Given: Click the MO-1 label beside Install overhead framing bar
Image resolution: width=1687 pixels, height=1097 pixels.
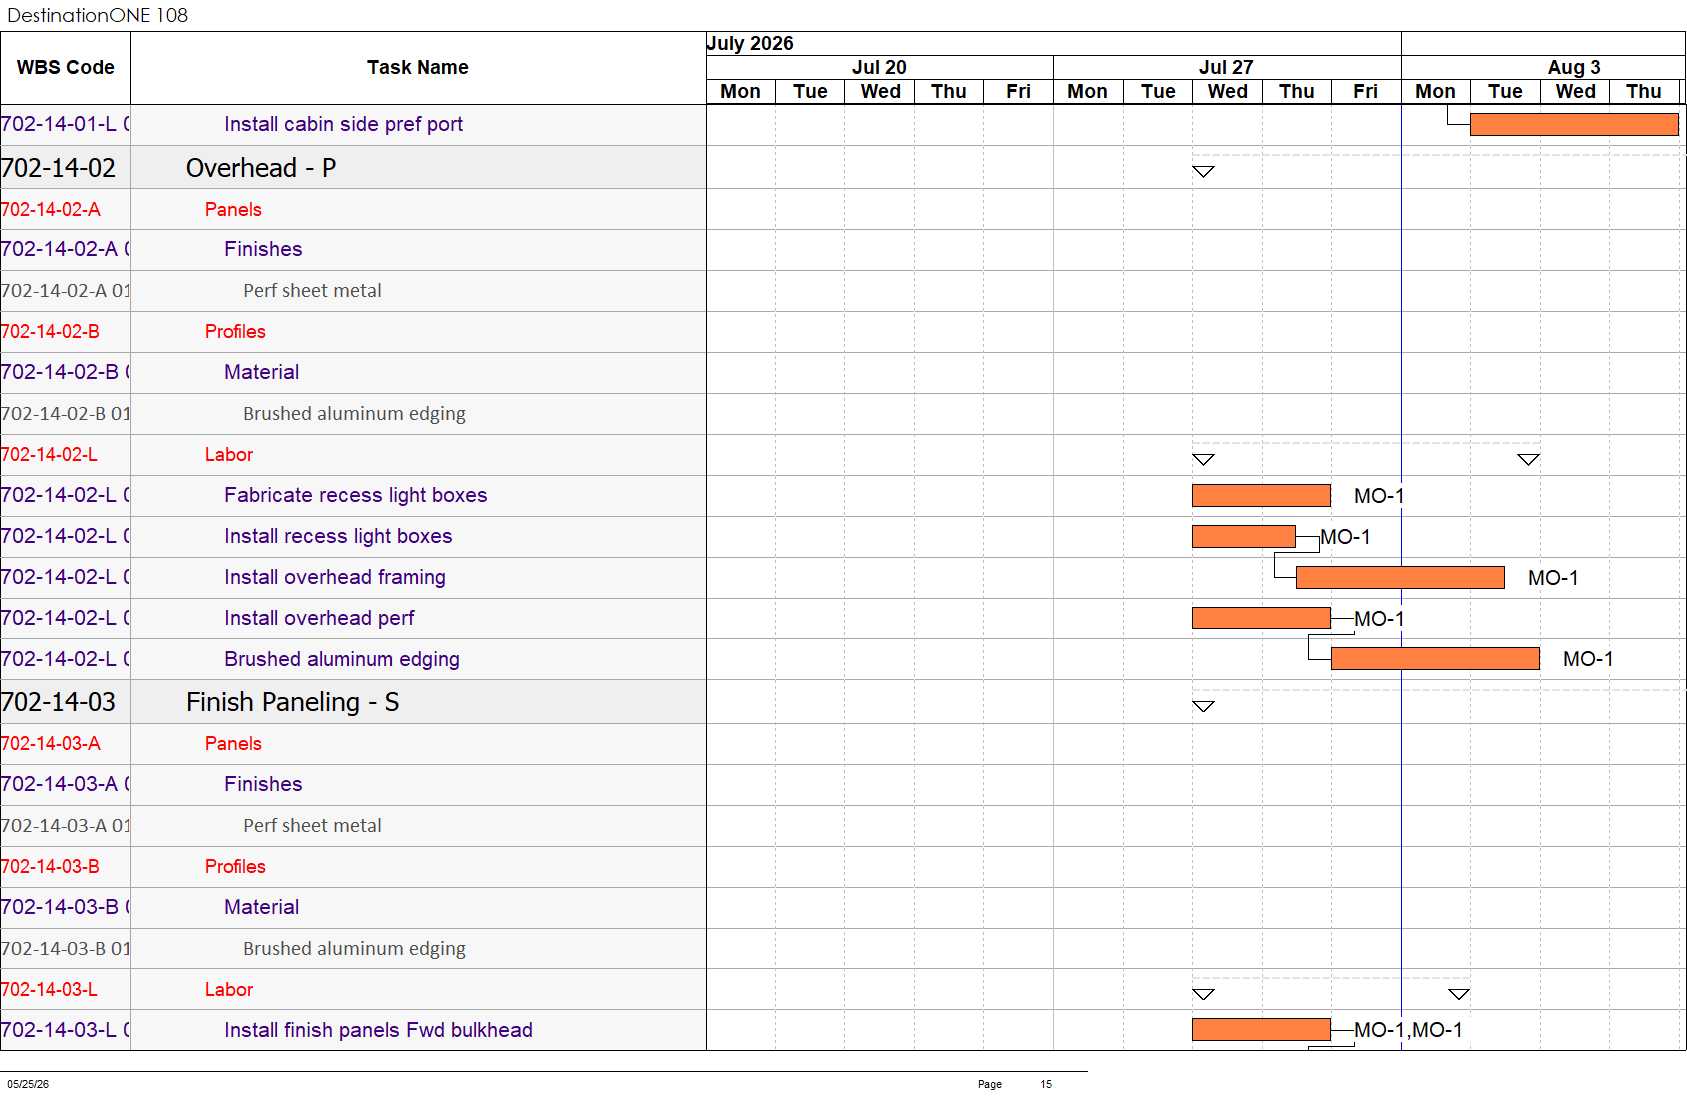Looking at the screenshot, I should pos(1553,578).
